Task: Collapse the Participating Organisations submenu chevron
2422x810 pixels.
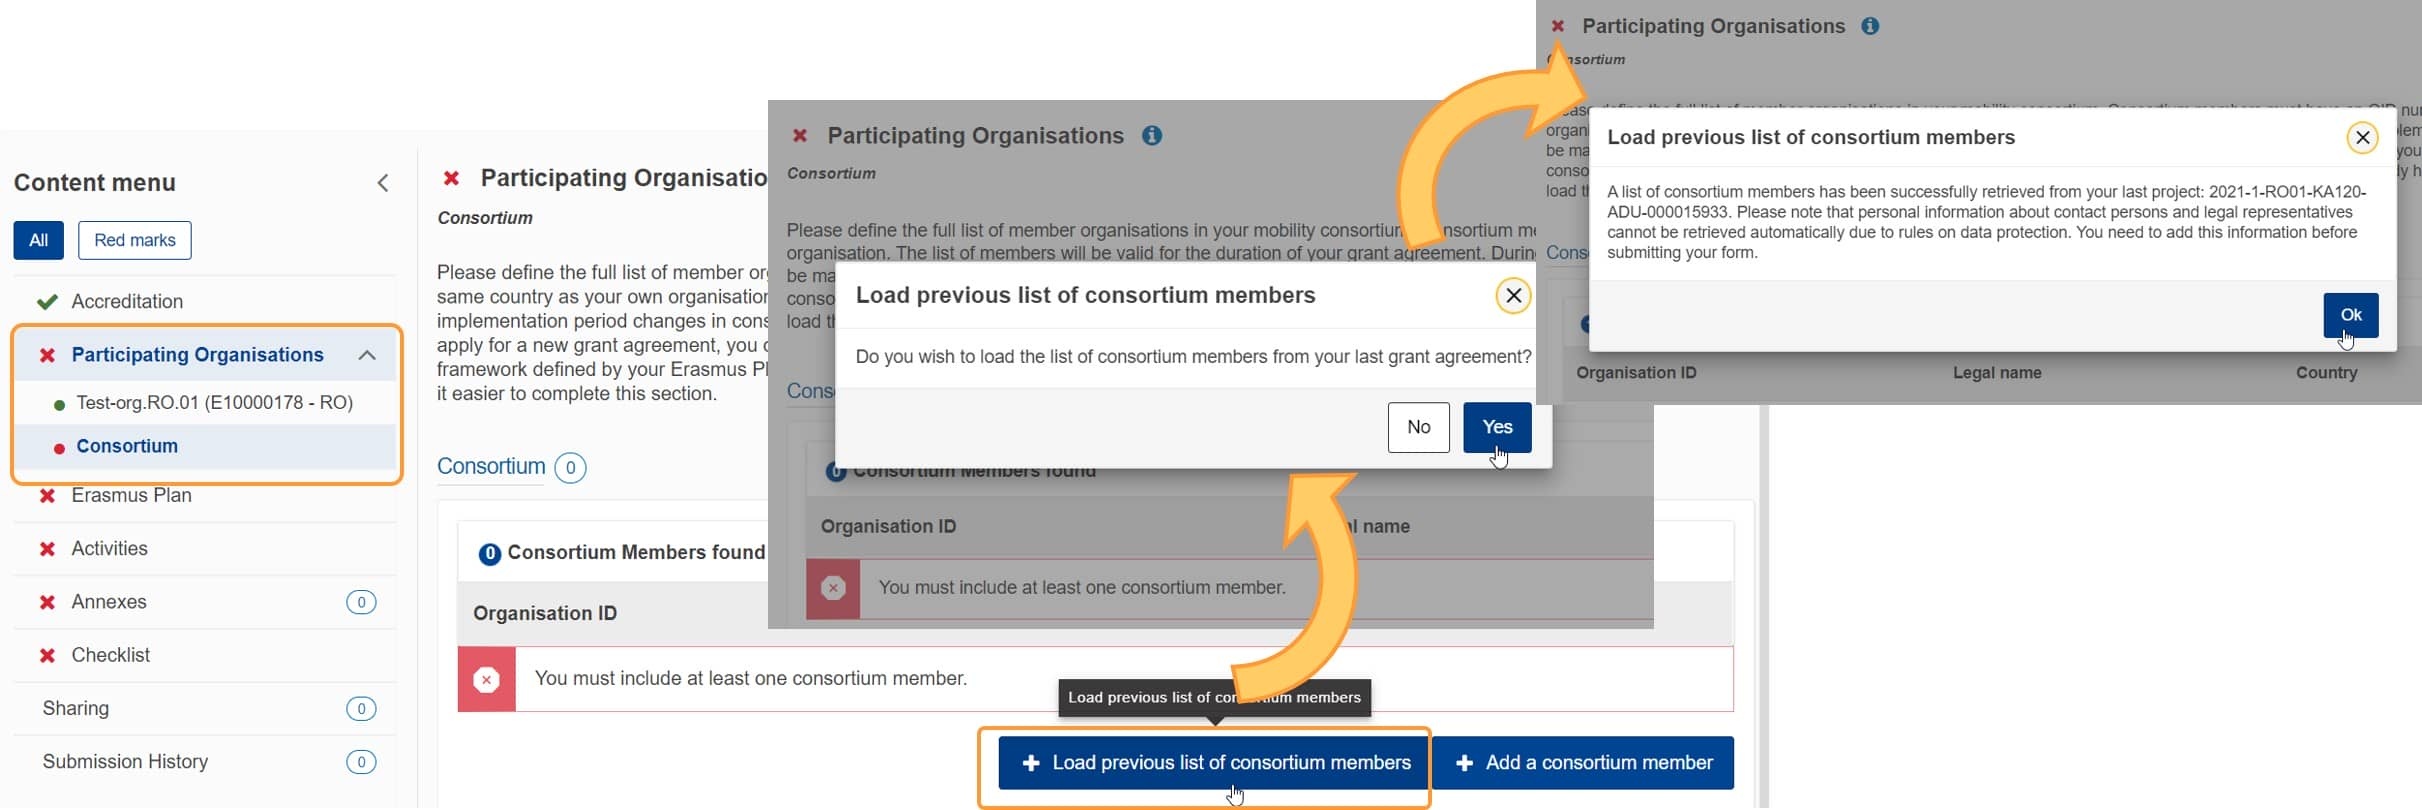Action: (x=367, y=355)
